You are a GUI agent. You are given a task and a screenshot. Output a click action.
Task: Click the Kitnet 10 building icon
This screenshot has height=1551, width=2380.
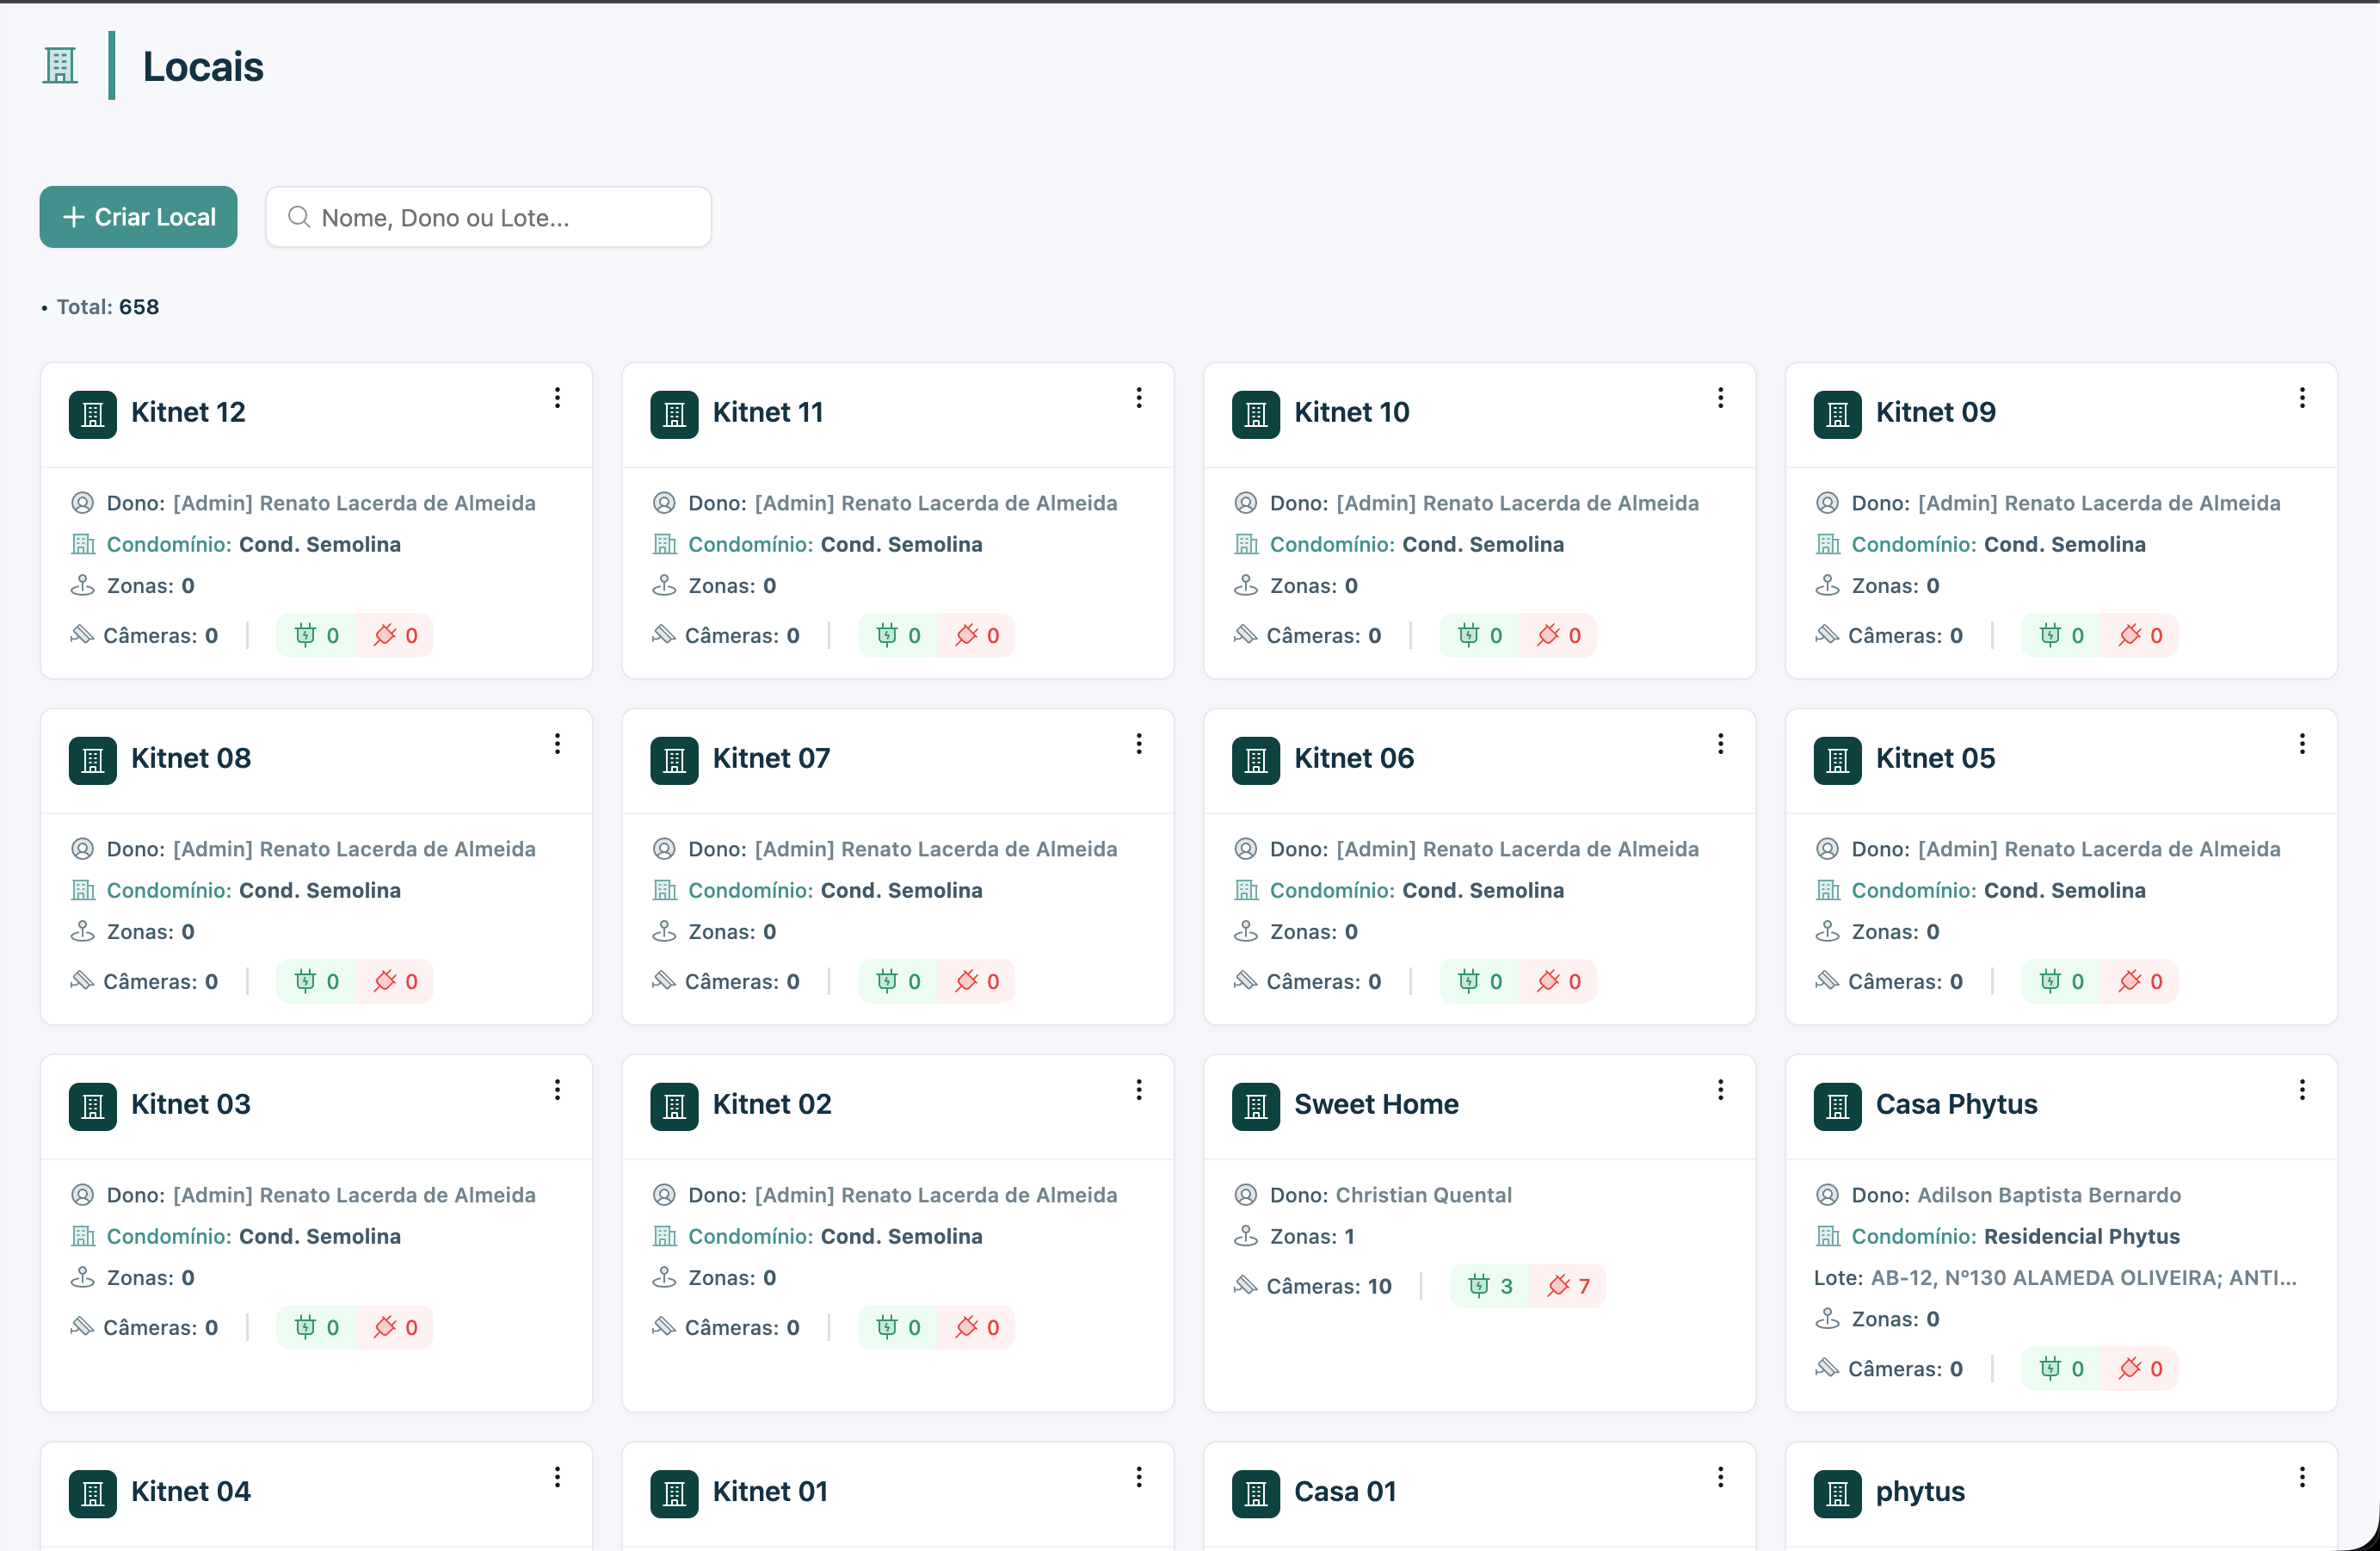(x=1256, y=414)
